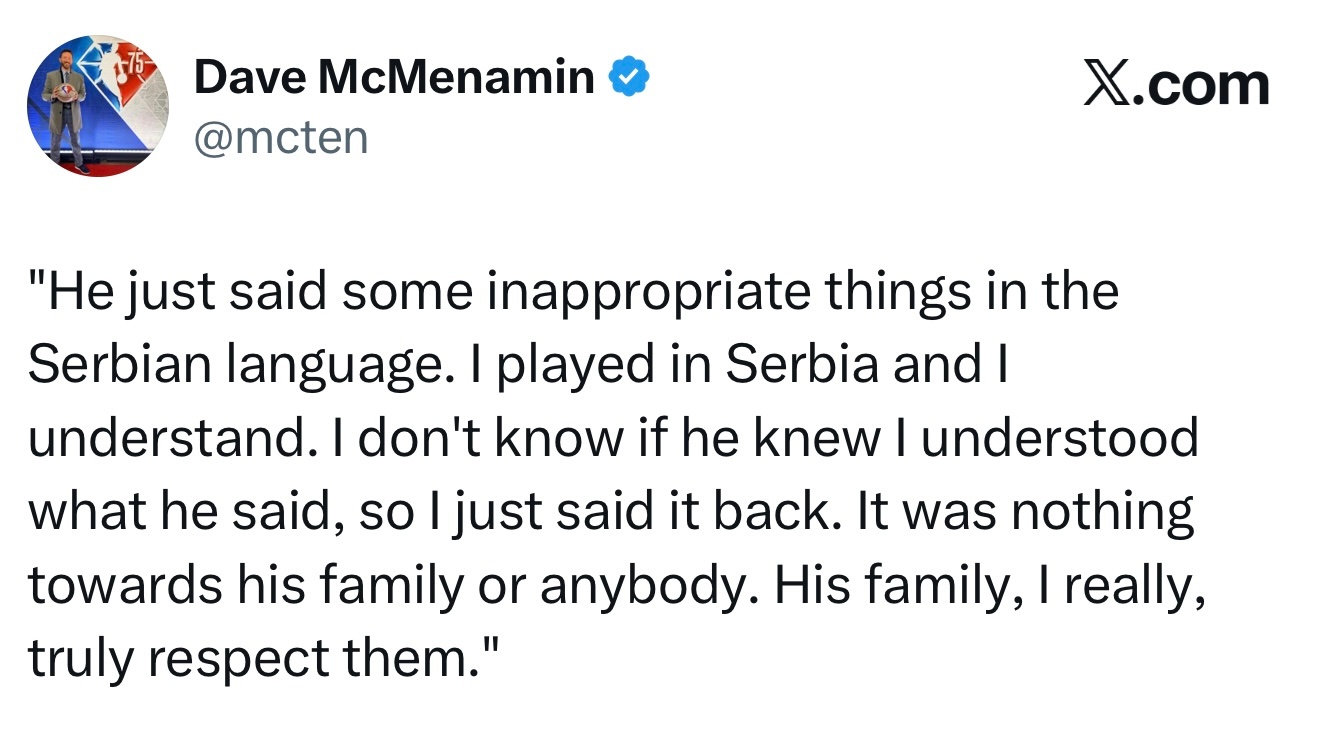Open Dave McMenamin's profile picture
Screen dimensions: 1320x740
tap(97, 106)
